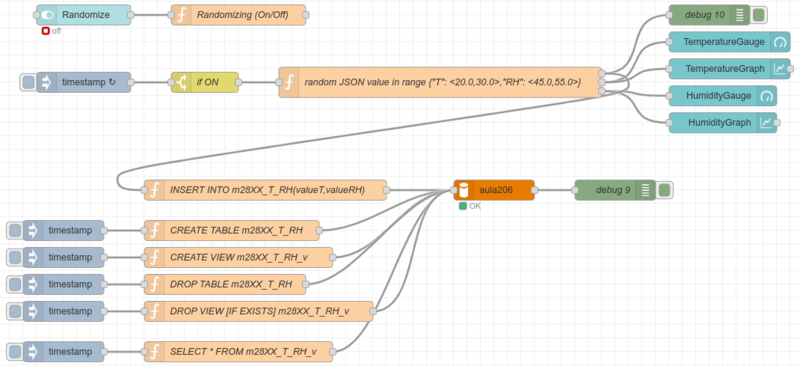Click the Randomize switch node icon
Image resolution: width=800 pixels, height=366 pixels.
(46, 15)
